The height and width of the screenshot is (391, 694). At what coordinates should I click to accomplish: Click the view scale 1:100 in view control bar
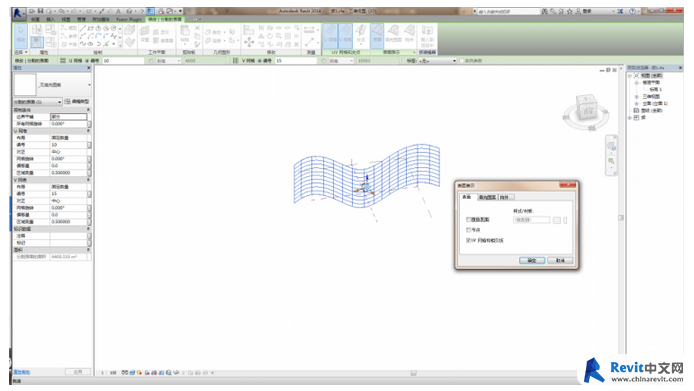[x=109, y=373]
